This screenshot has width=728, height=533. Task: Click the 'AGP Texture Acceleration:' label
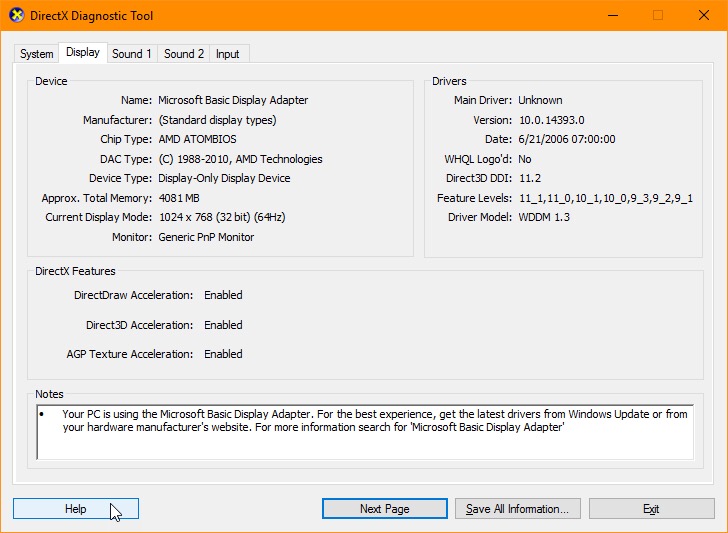pos(130,354)
